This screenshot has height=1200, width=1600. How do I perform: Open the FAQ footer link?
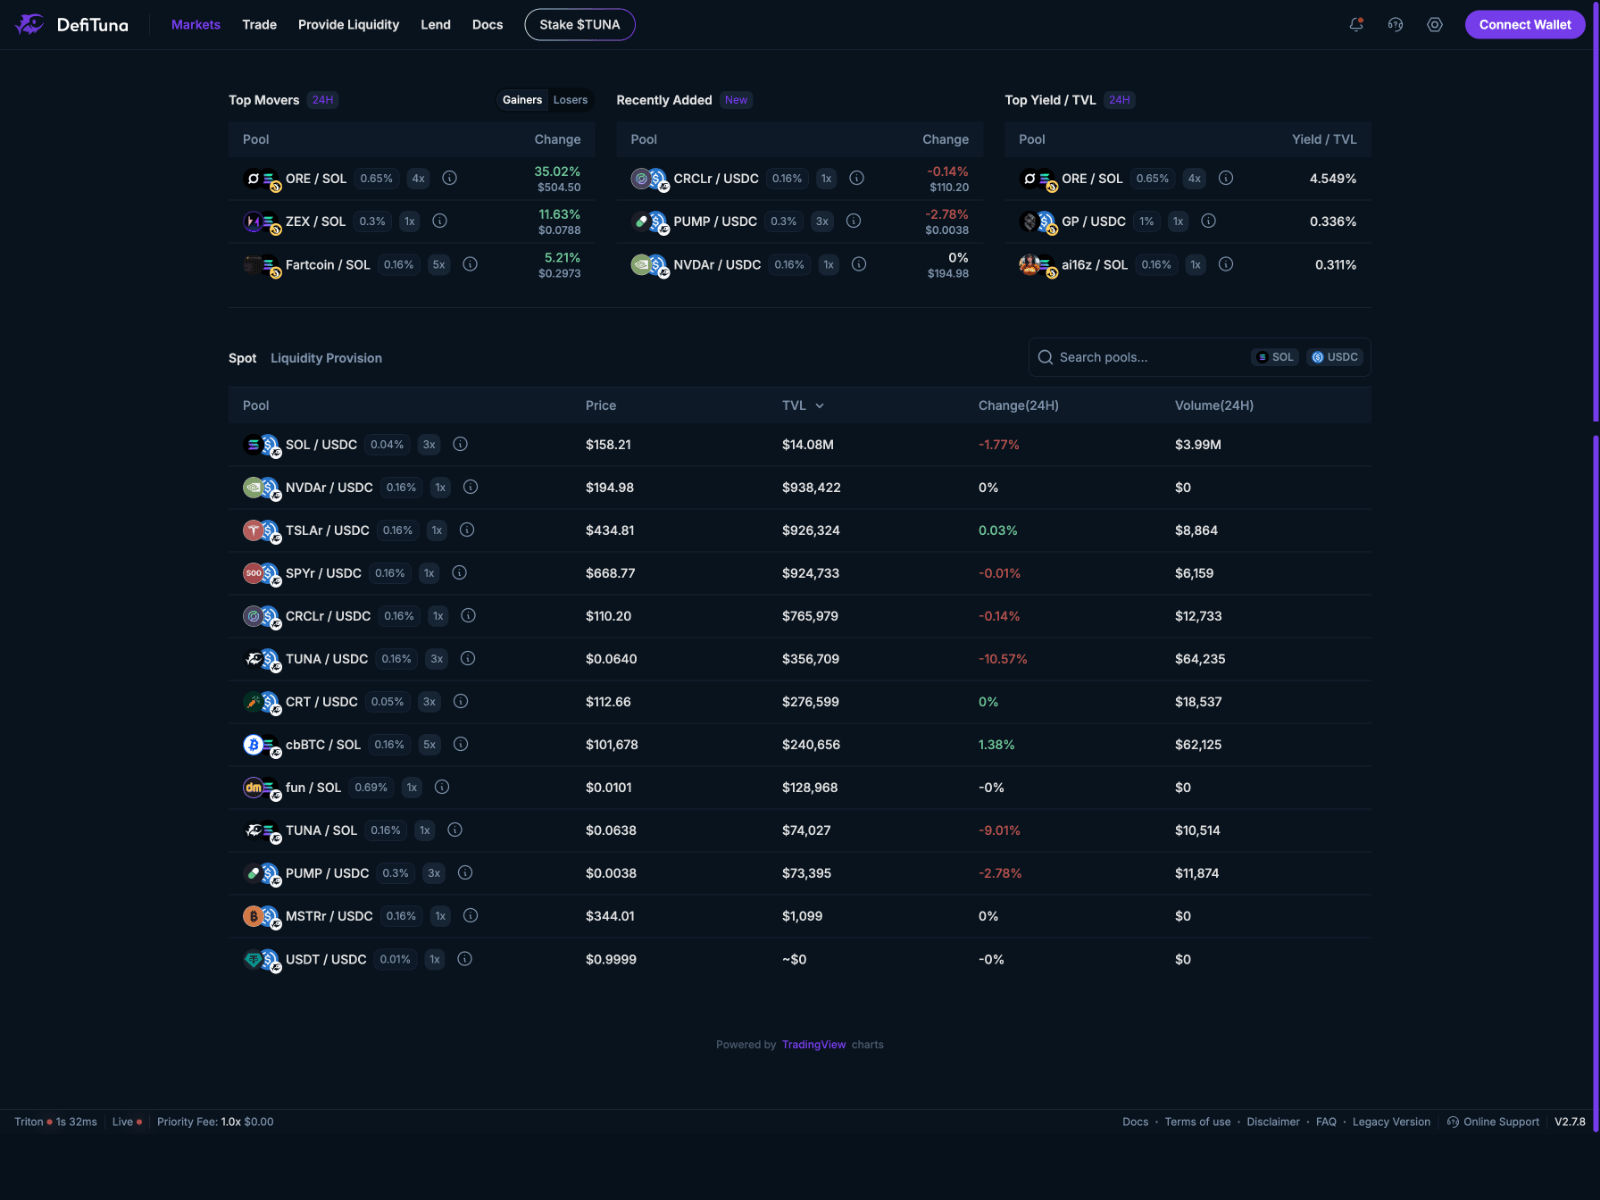tap(1326, 1122)
